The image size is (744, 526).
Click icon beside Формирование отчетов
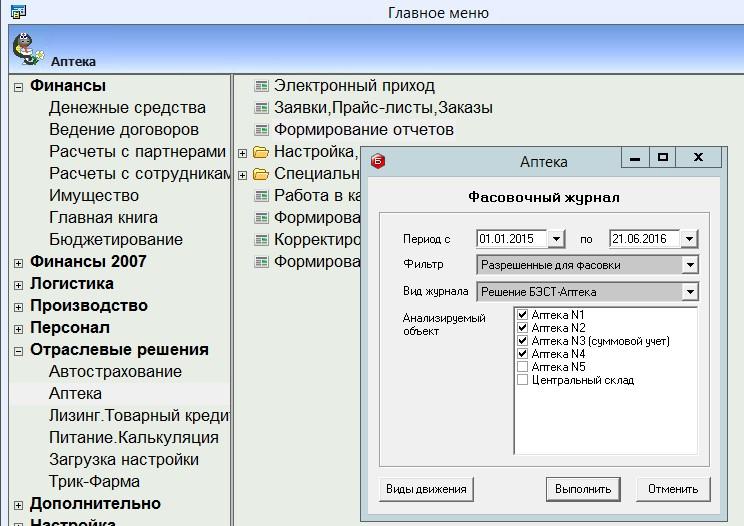261,129
